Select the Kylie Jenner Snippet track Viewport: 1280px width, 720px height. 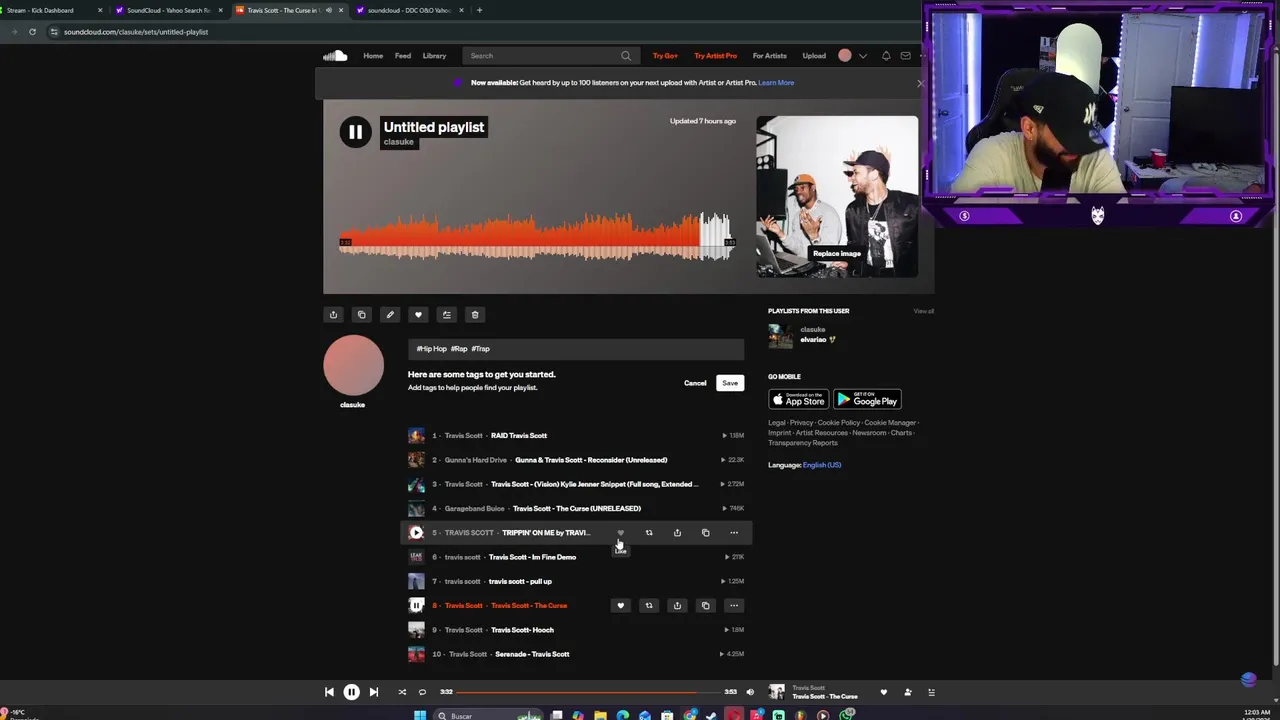594,484
